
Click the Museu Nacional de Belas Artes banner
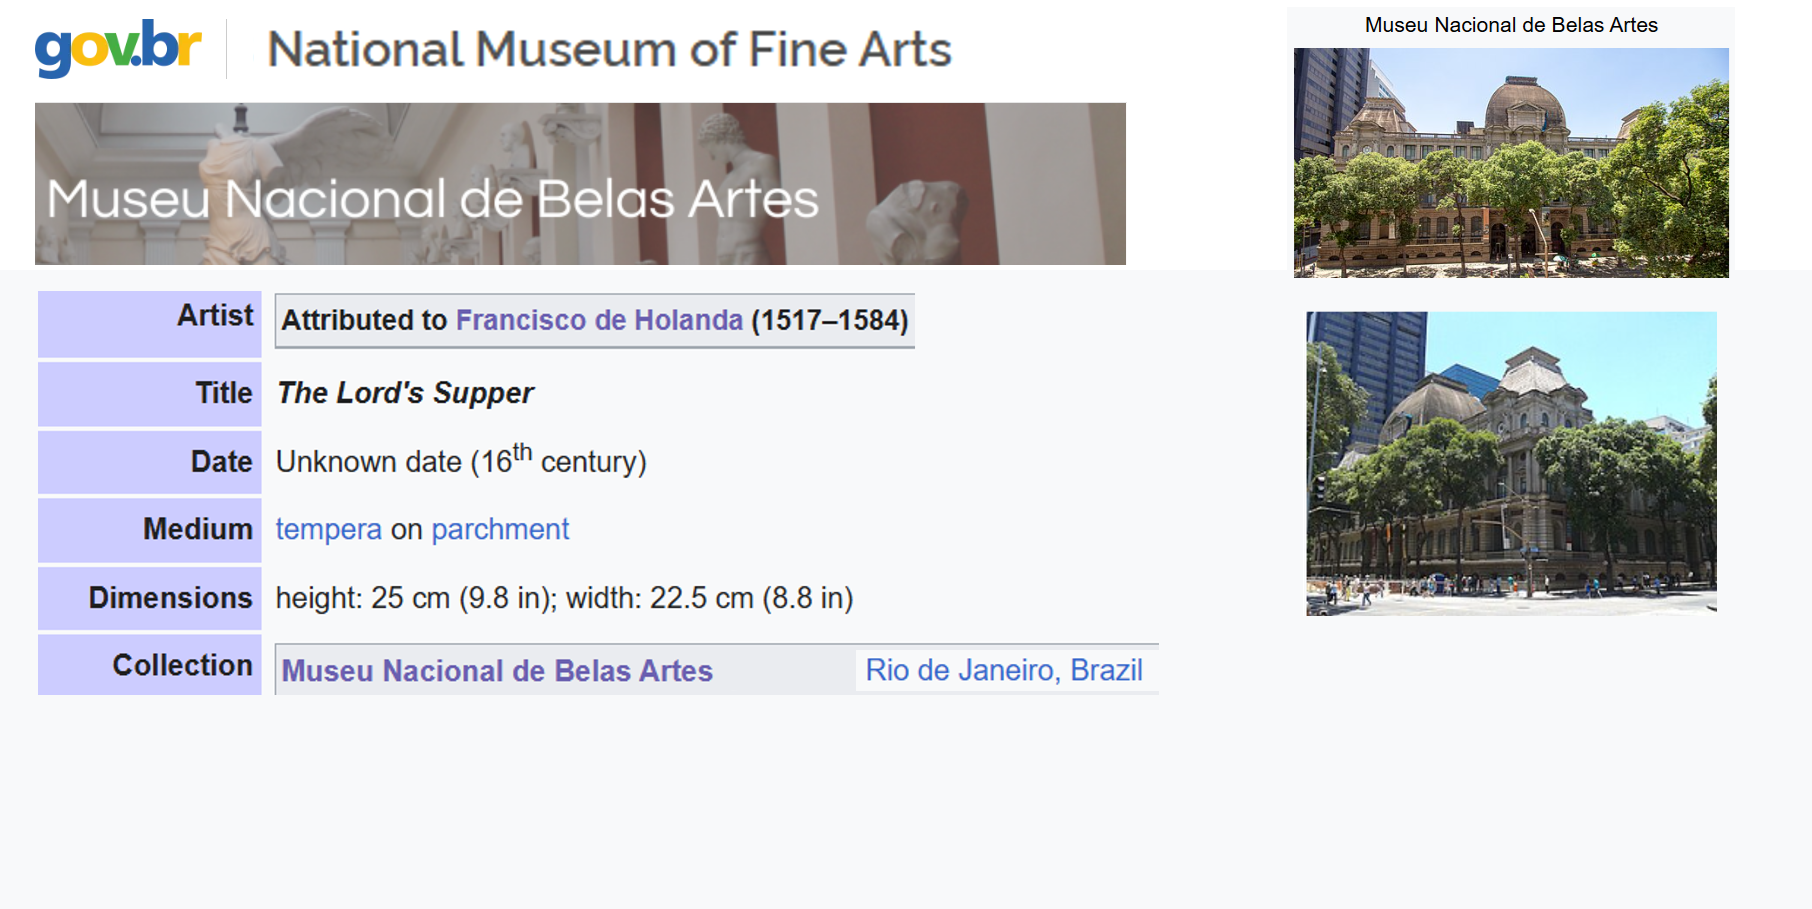(580, 184)
